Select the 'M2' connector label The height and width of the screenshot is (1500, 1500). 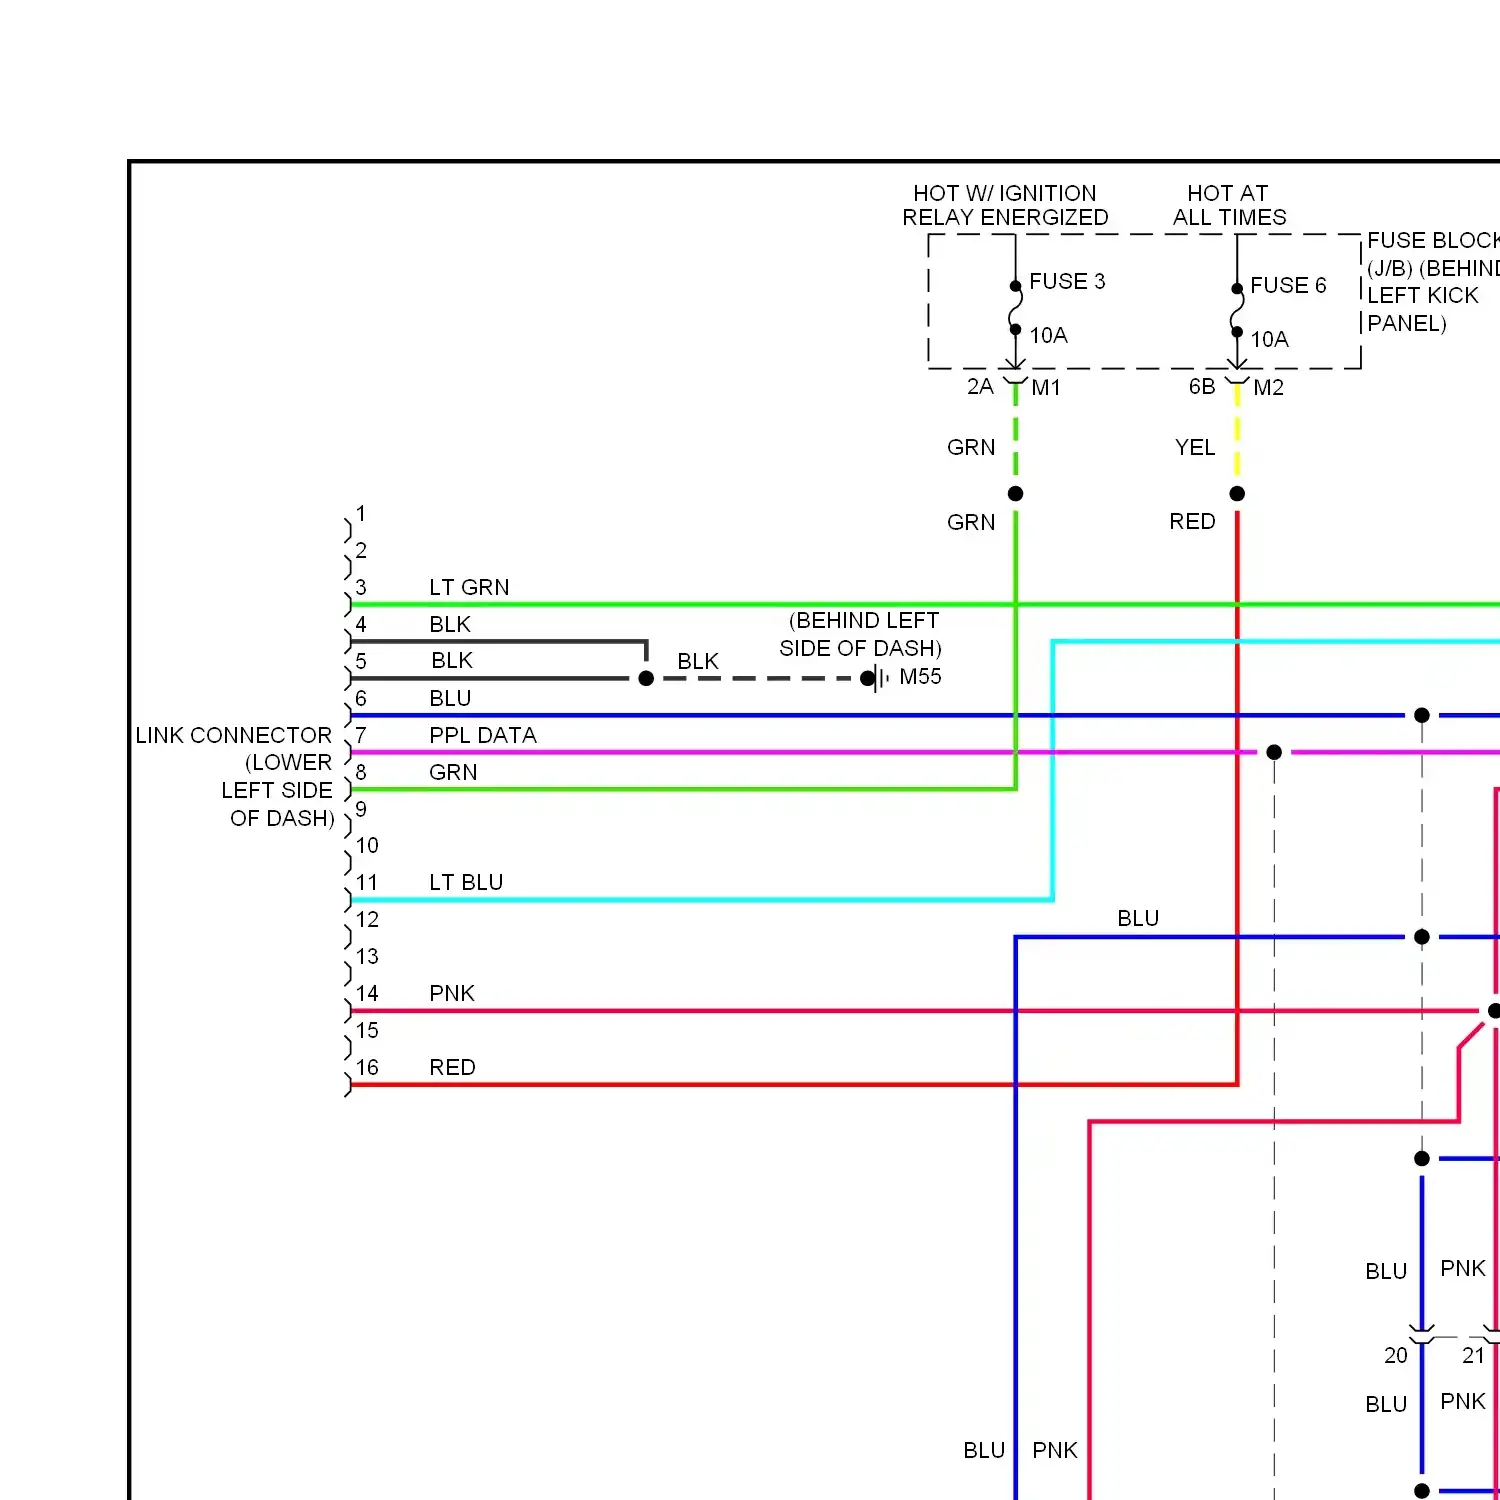[x=1268, y=388]
